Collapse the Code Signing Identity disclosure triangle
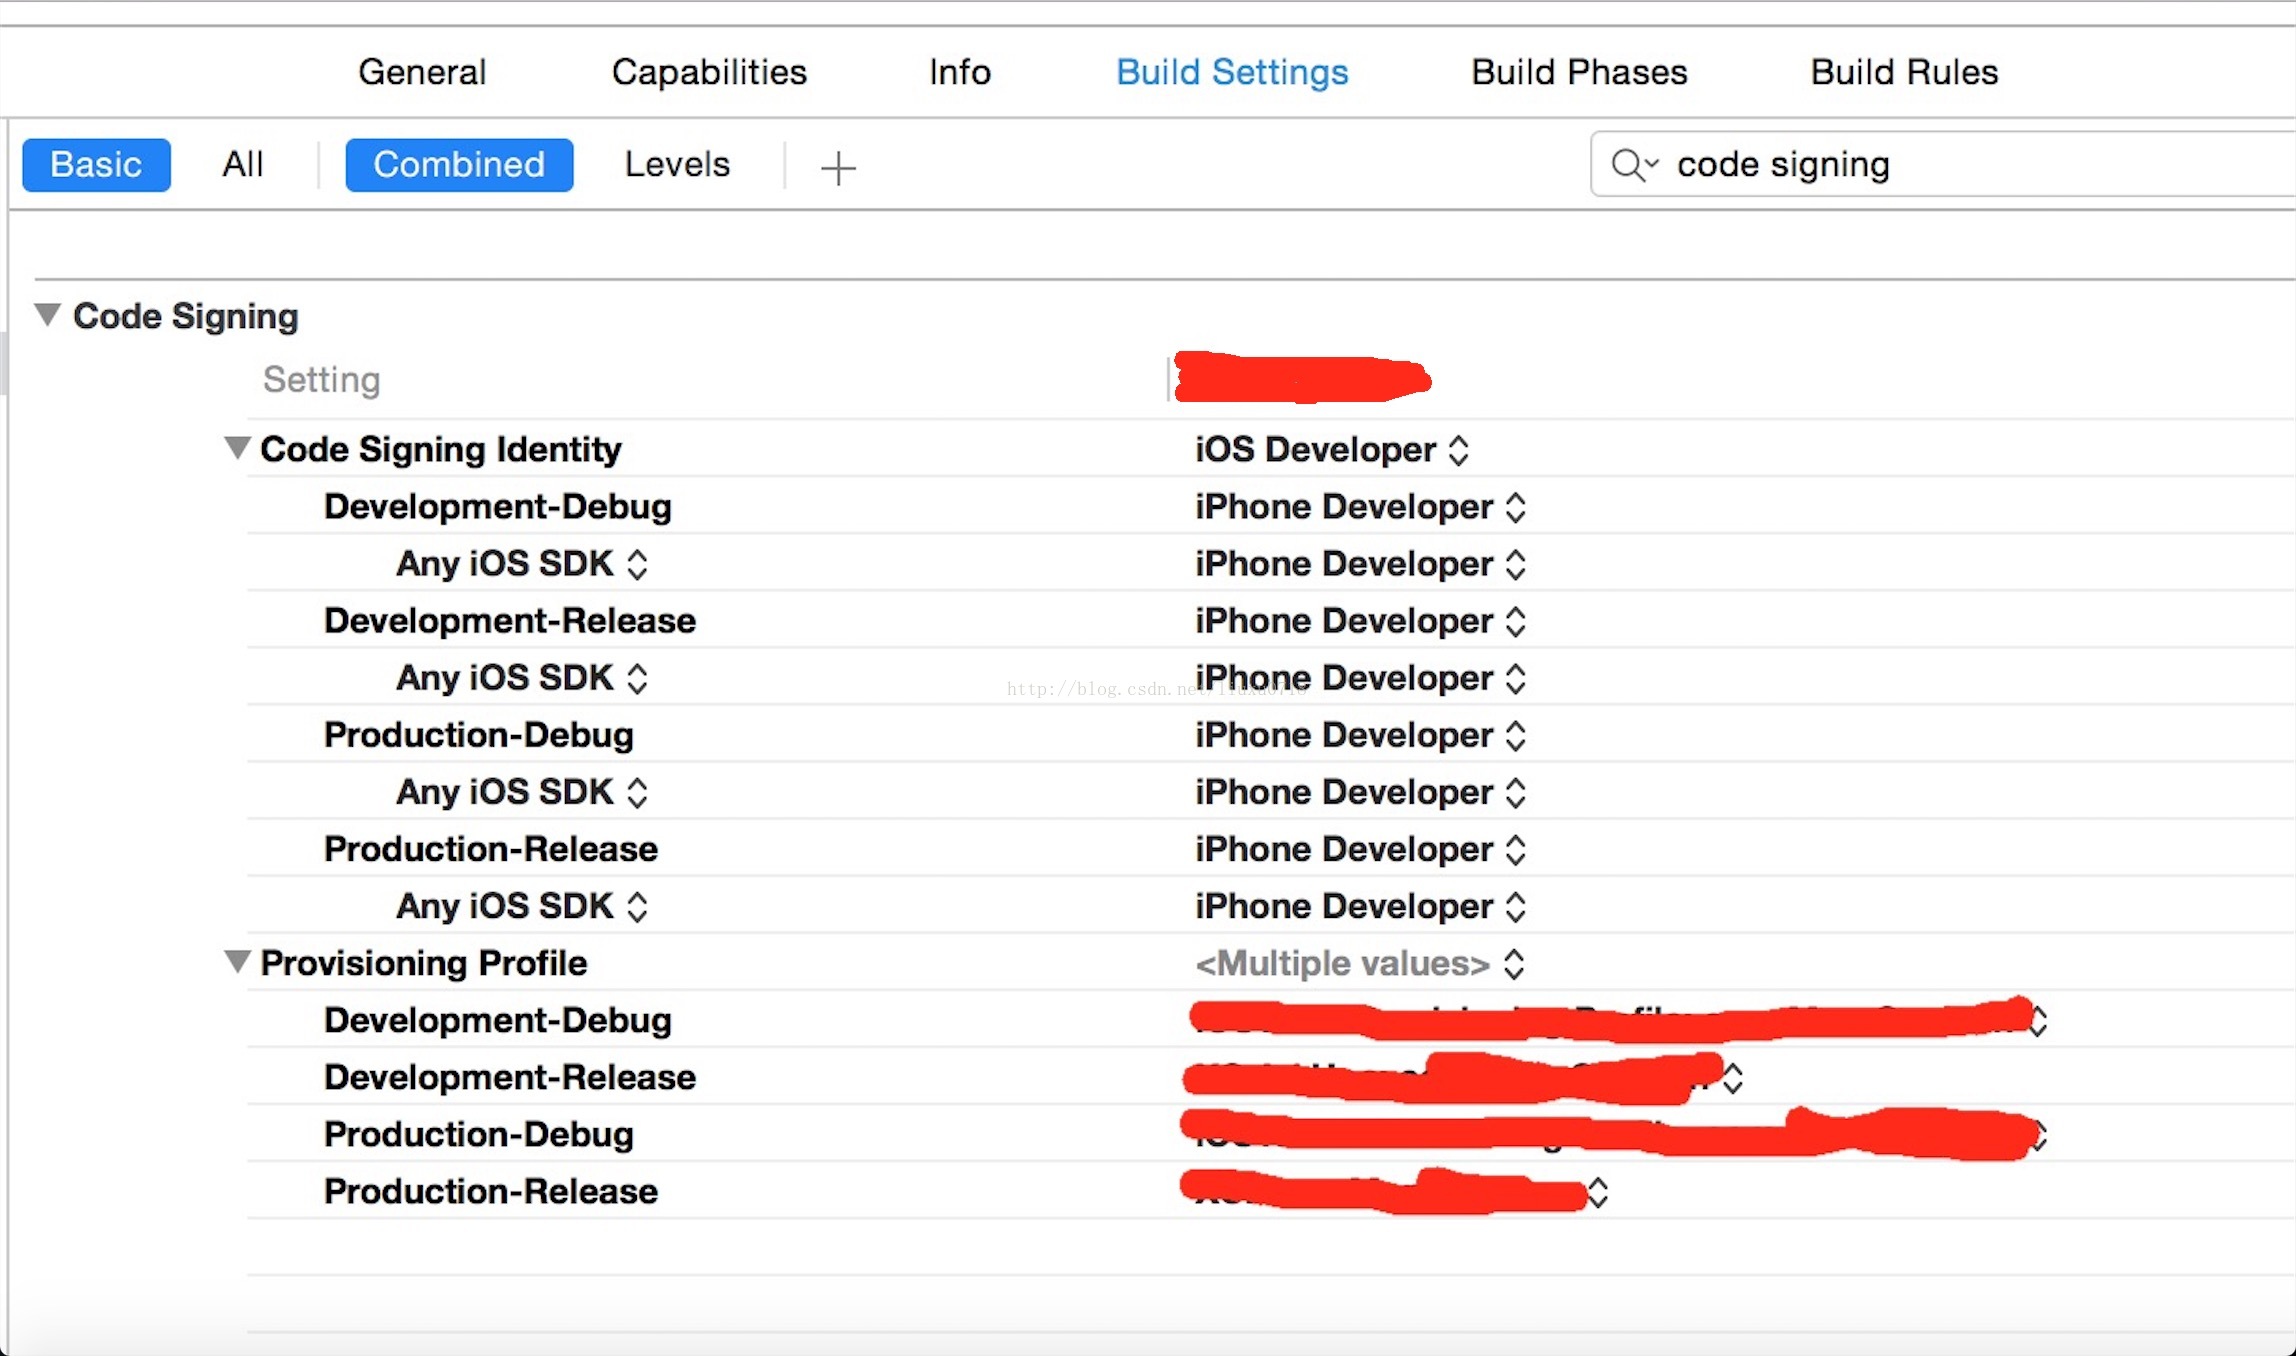 tap(237, 448)
